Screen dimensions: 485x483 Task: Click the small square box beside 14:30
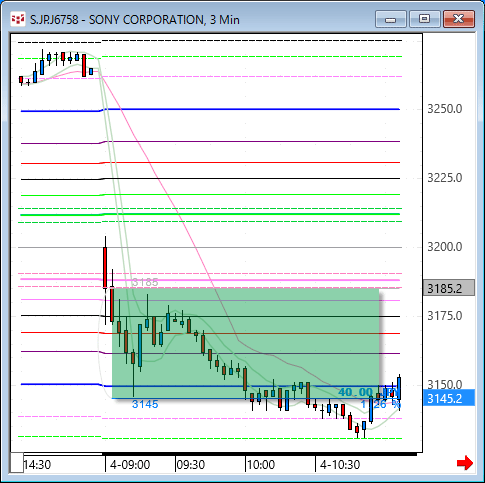(17, 462)
